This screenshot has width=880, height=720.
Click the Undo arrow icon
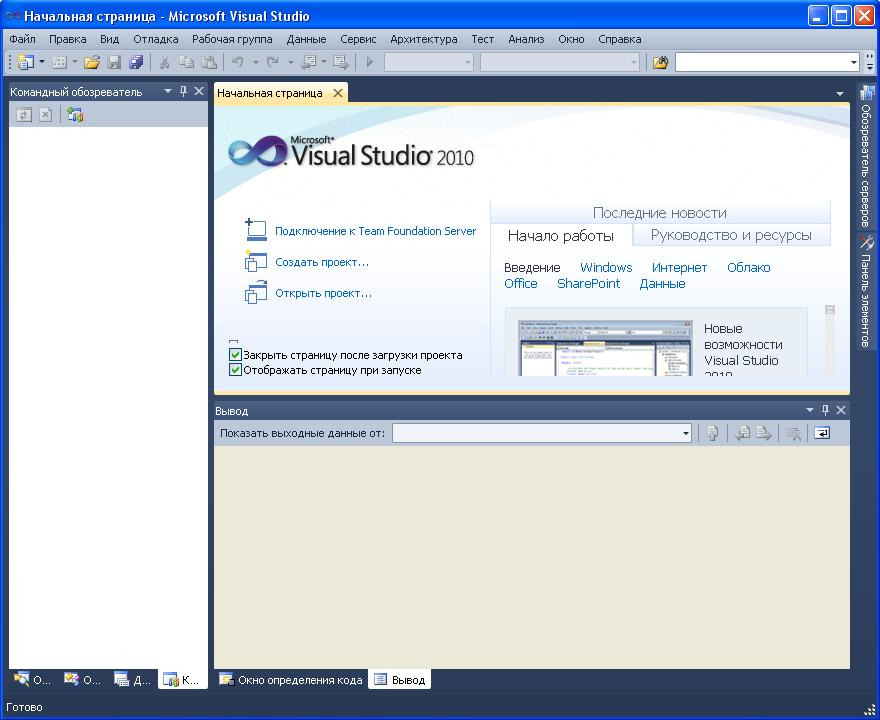[238, 62]
